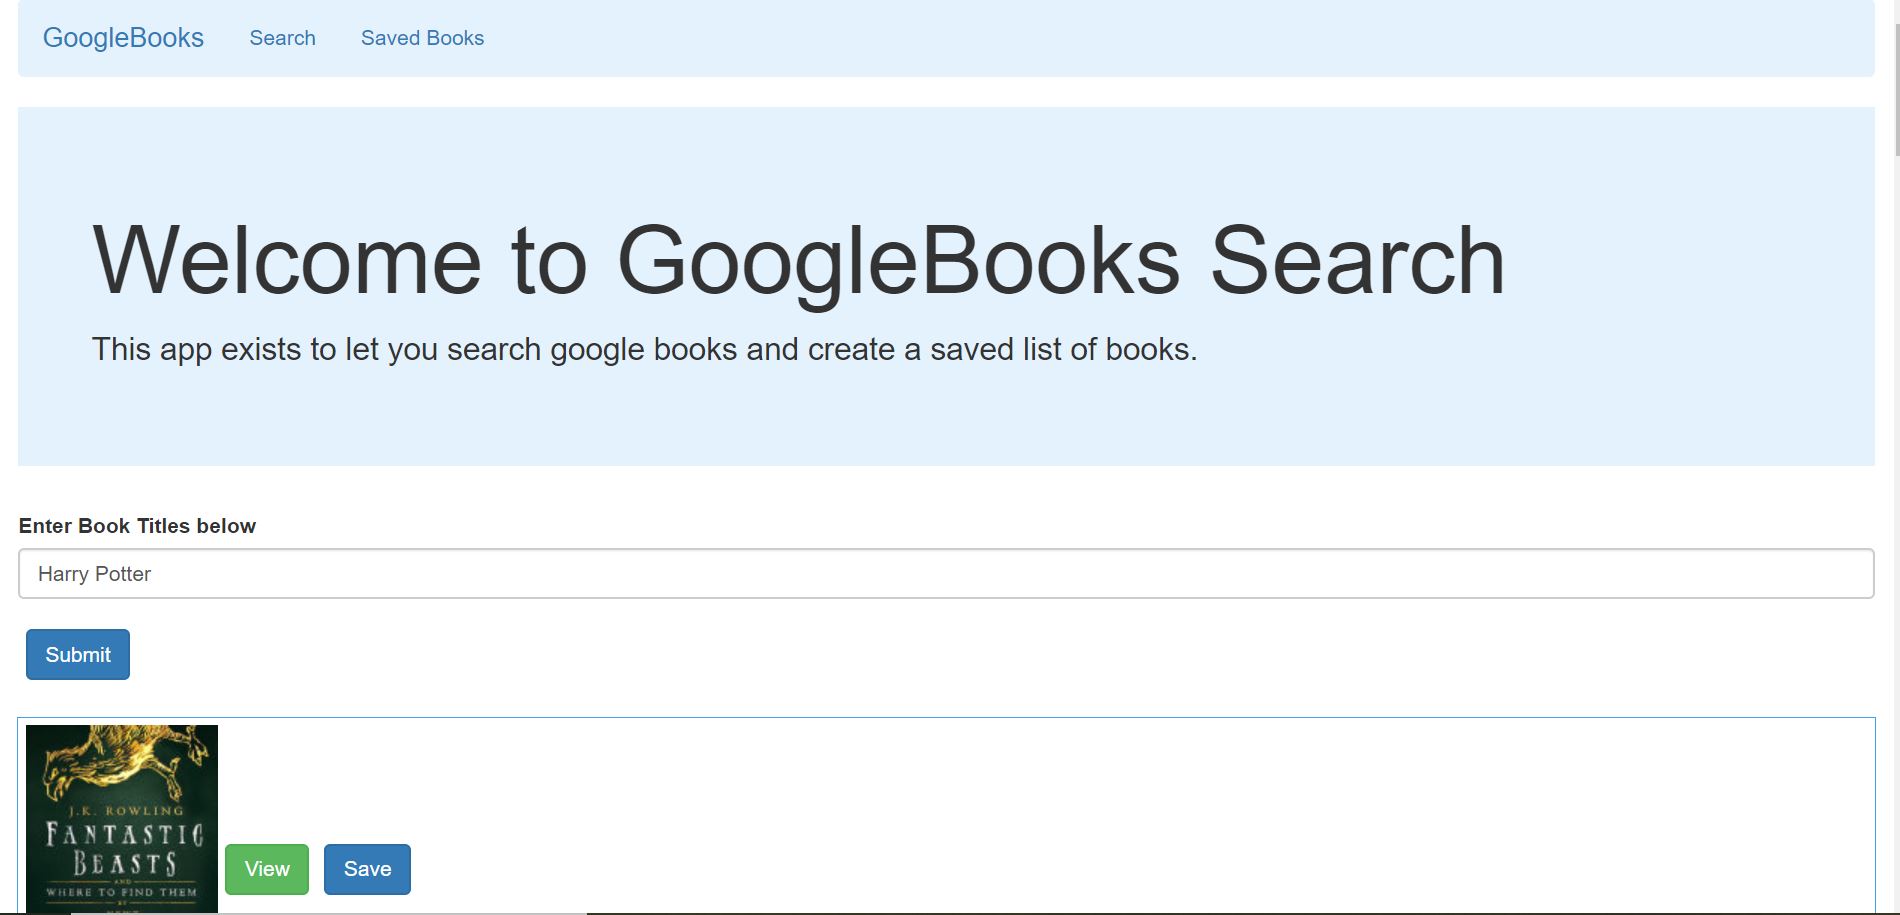The width and height of the screenshot is (1900, 915).
Task: Click J.K. Rowling name on the cover
Action: (x=120, y=810)
